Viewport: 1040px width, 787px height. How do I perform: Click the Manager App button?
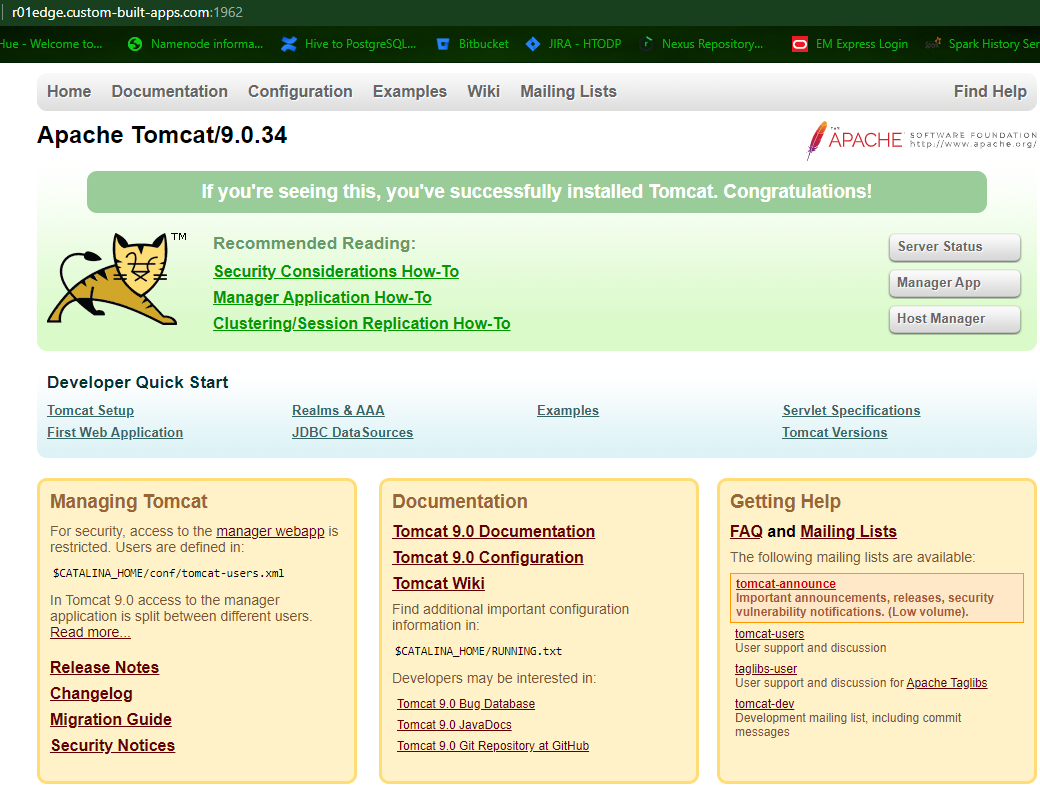coord(954,283)
